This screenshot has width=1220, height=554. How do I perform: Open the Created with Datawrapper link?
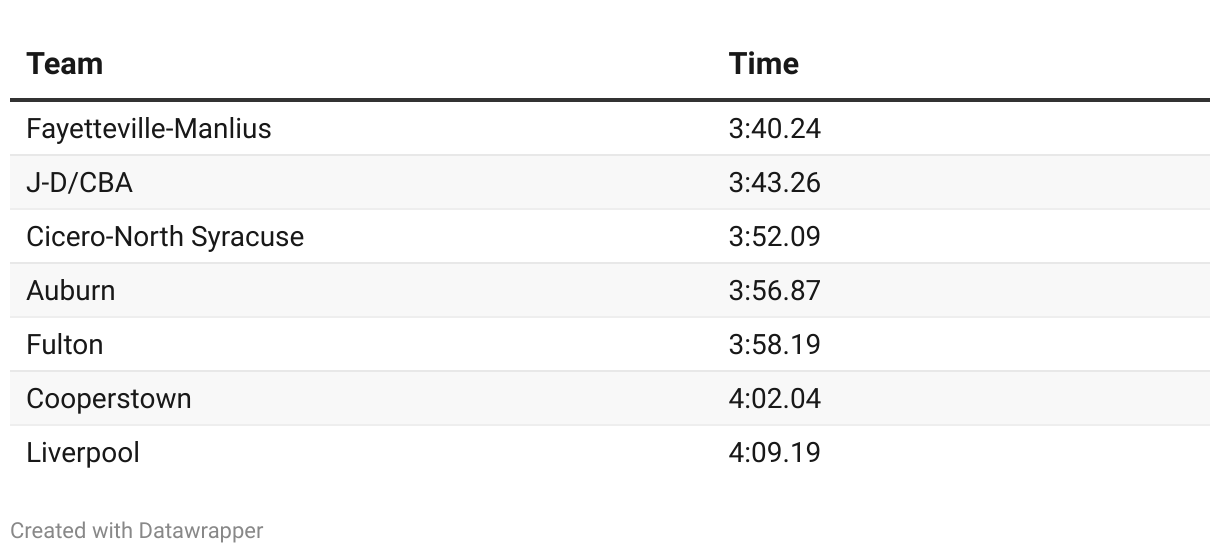coord(137,531)
